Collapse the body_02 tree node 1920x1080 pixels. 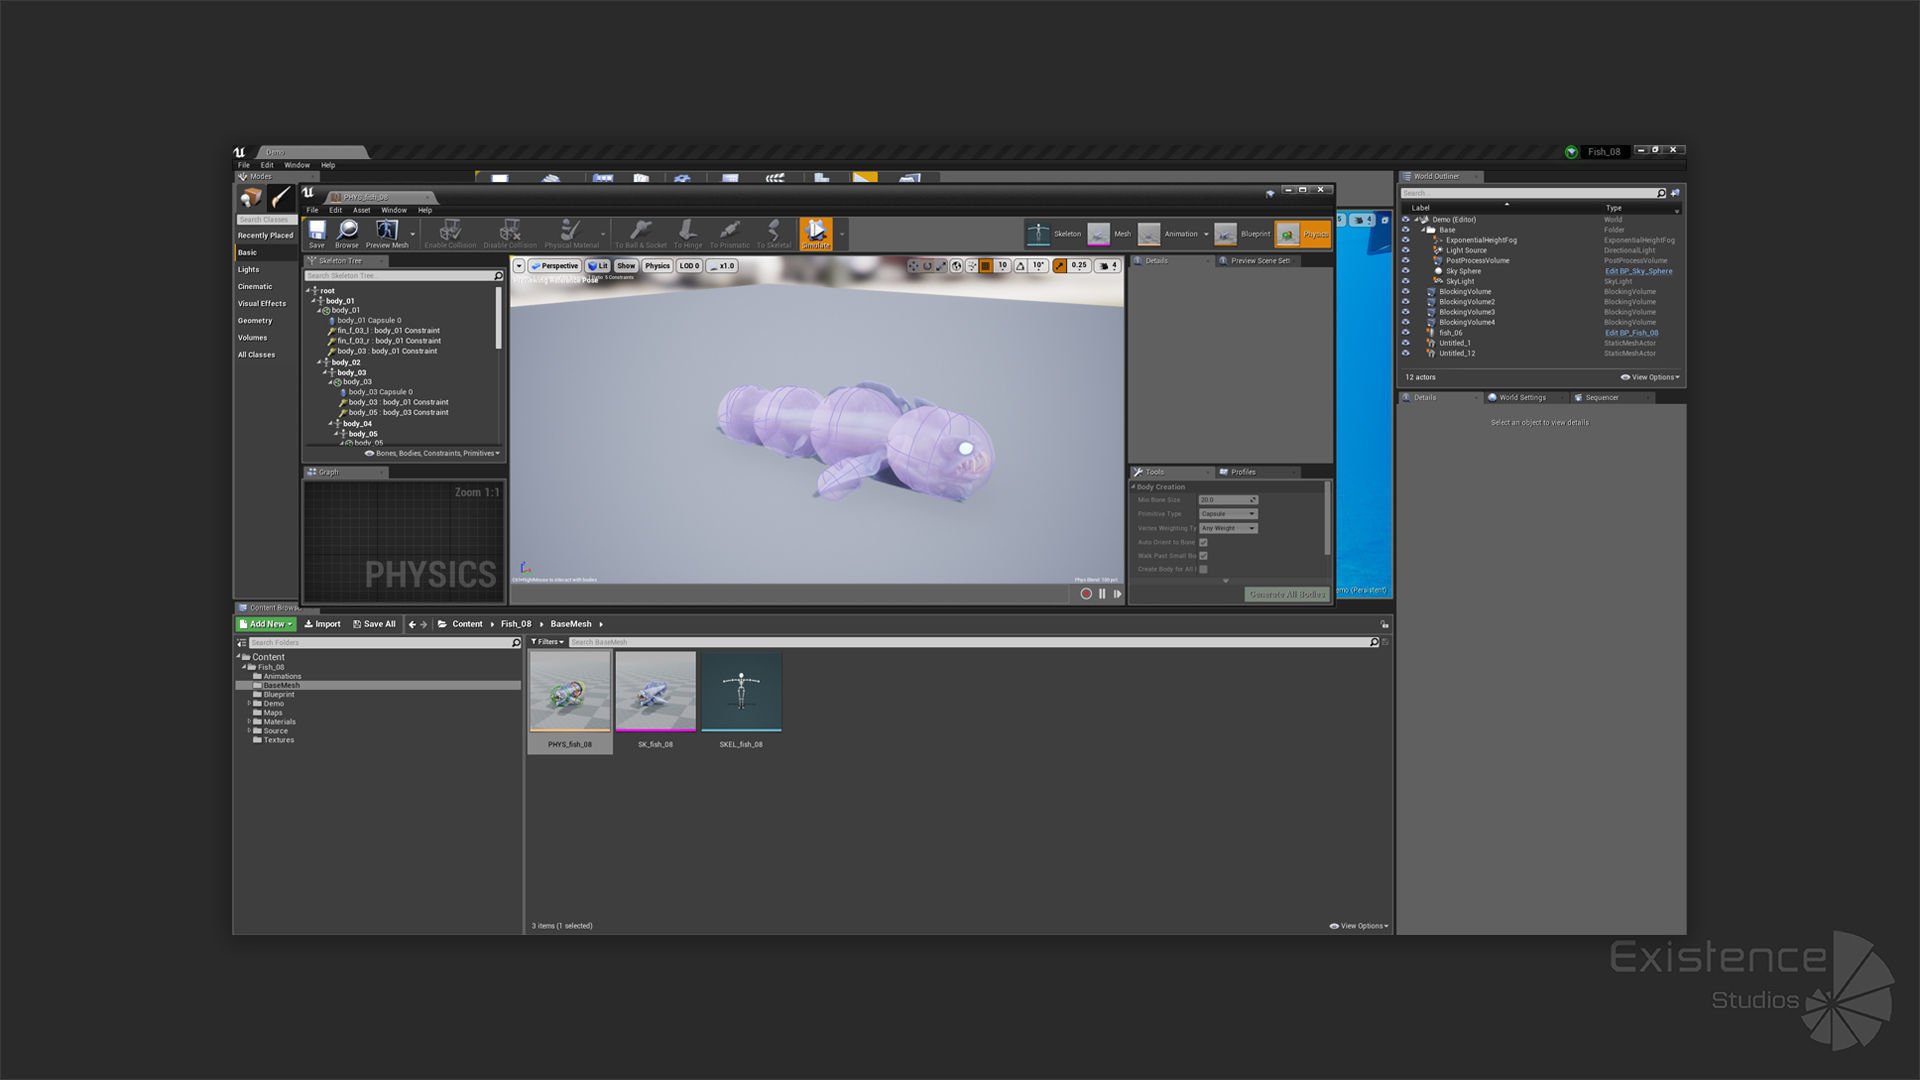pyautogui.click(x=321, y=362)
